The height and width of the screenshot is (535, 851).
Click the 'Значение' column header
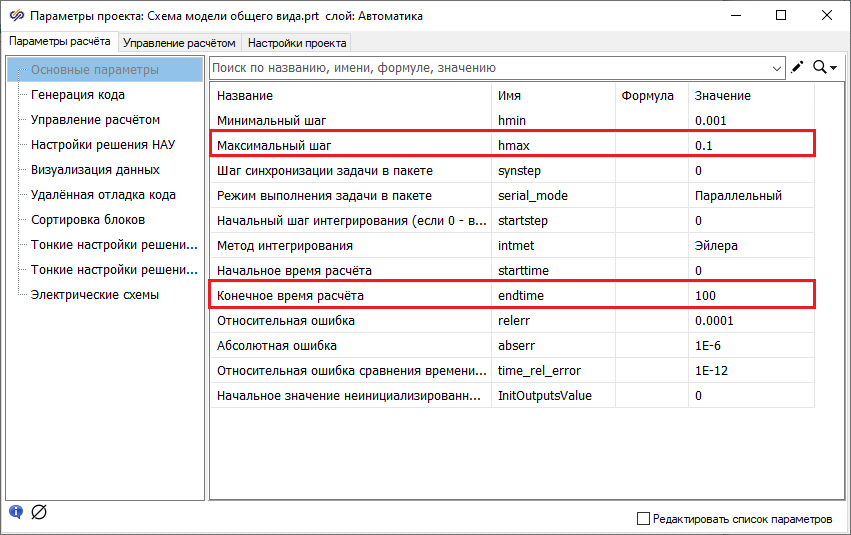tap(722, 95)
